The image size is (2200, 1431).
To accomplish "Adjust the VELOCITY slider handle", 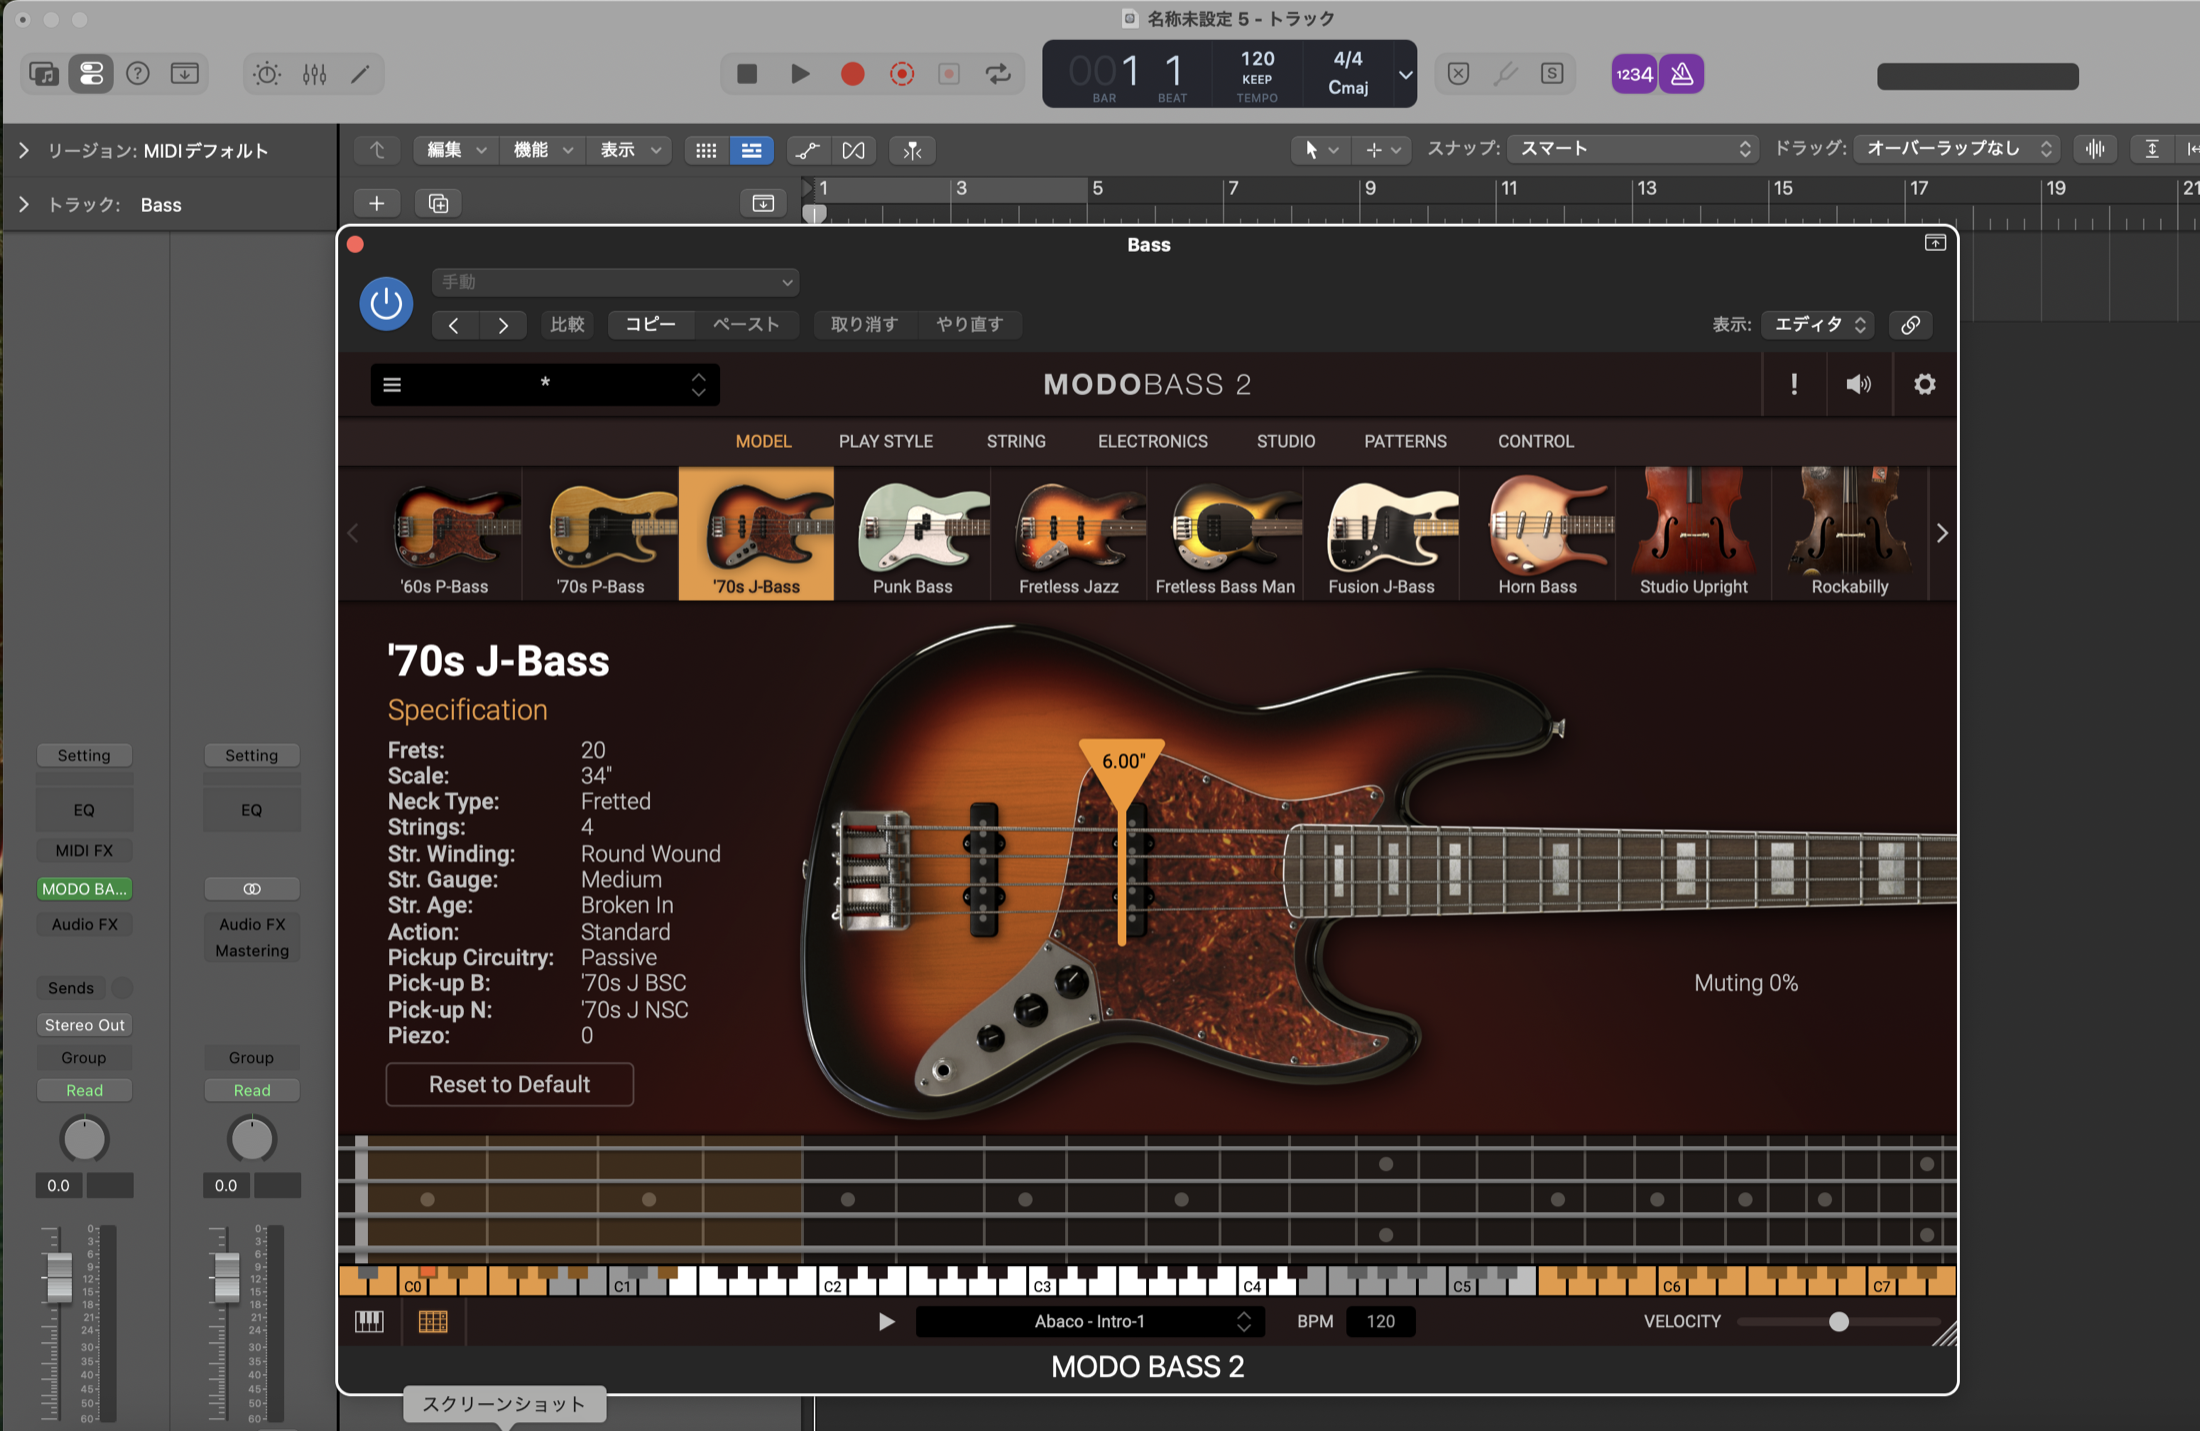I will point(1838,1322).
